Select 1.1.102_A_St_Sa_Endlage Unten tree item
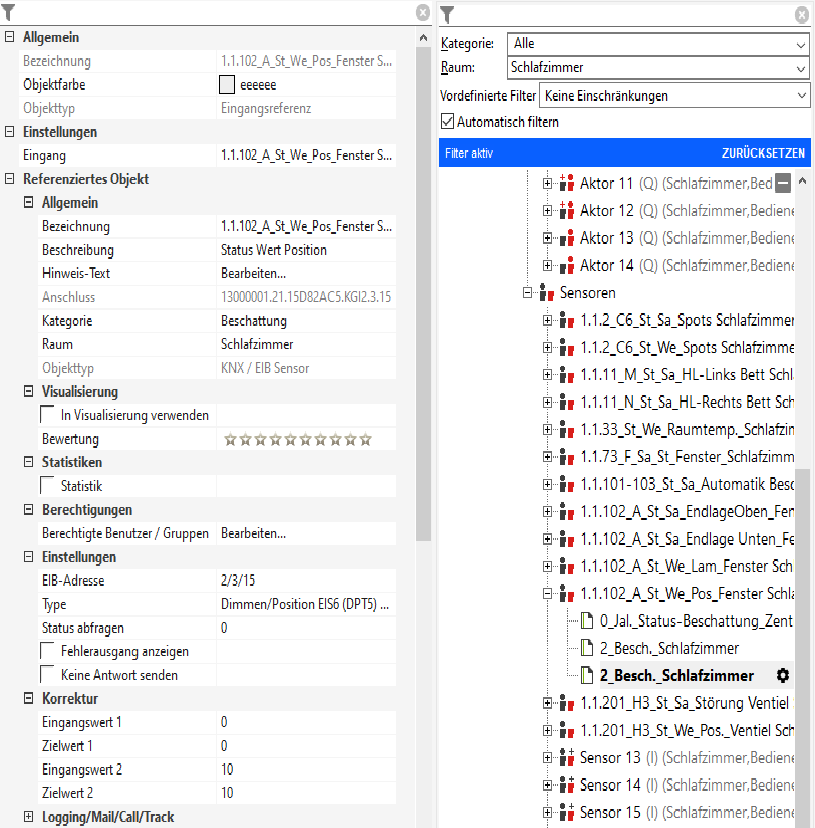This screenshot has width=815, height=828. (687, 539)
